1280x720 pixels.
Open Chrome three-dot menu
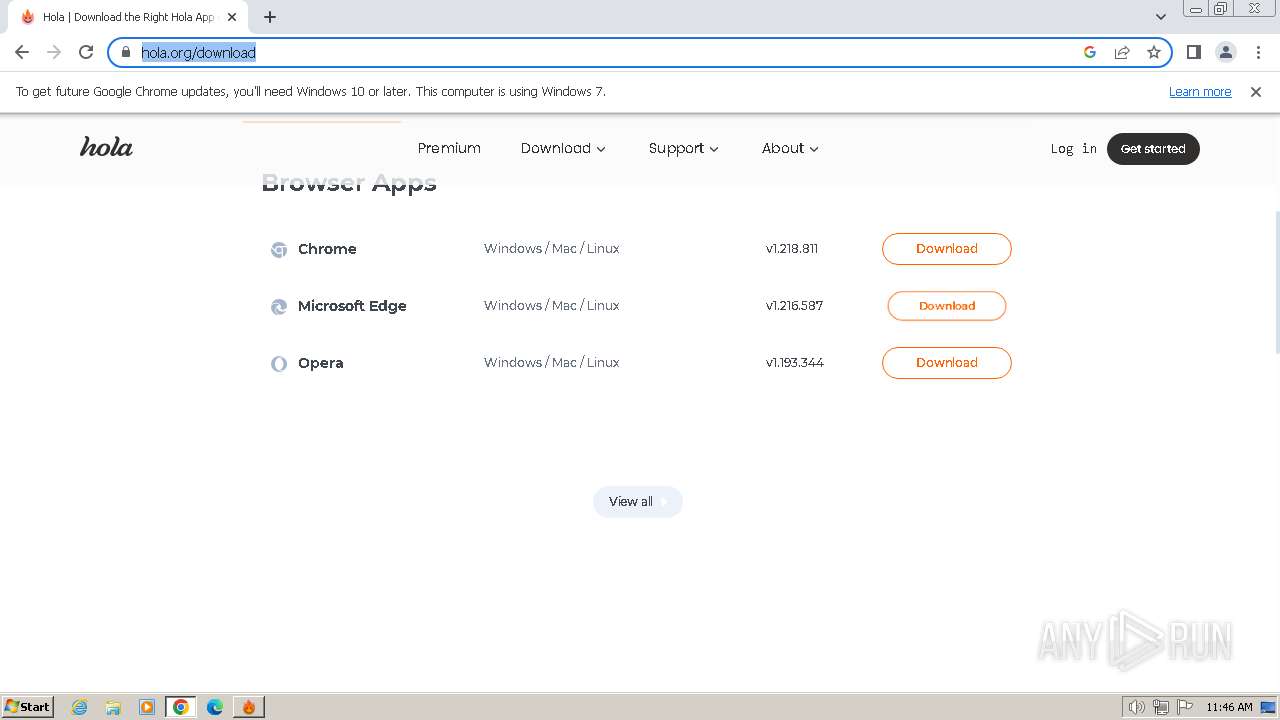pyautogui.click(x=1258, y=52)
